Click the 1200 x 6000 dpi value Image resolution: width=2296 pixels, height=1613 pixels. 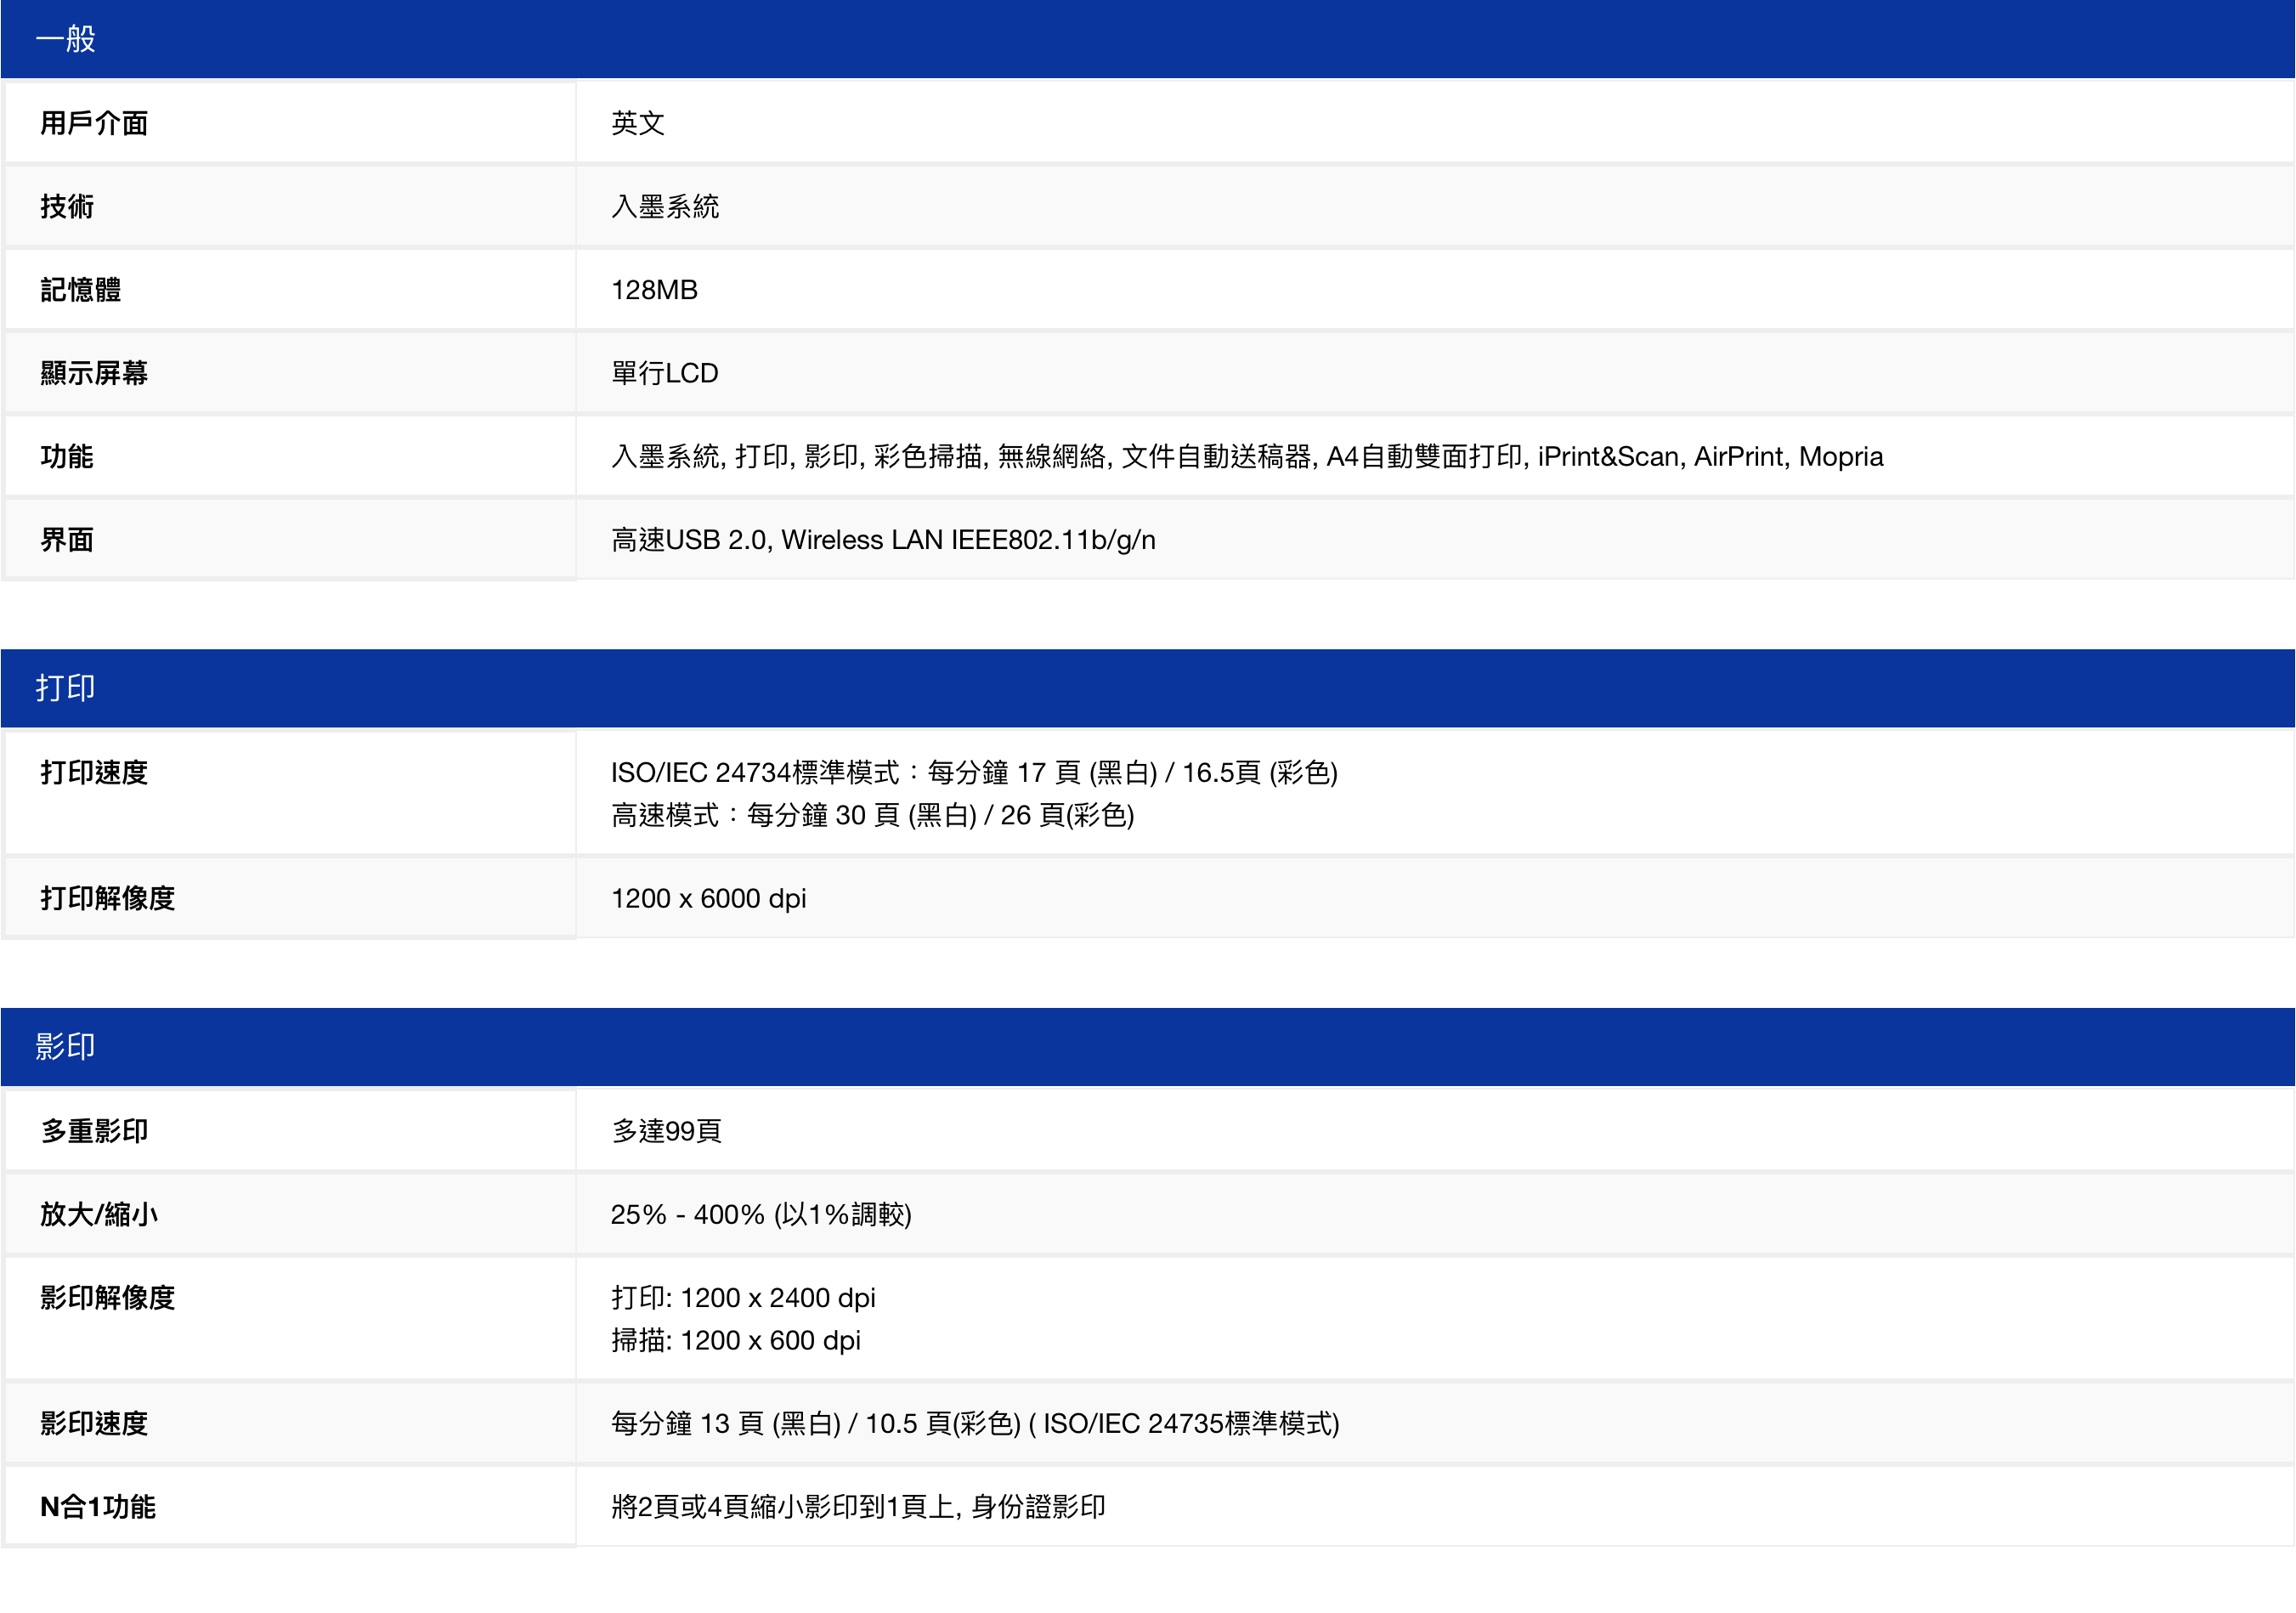point(708,898)
